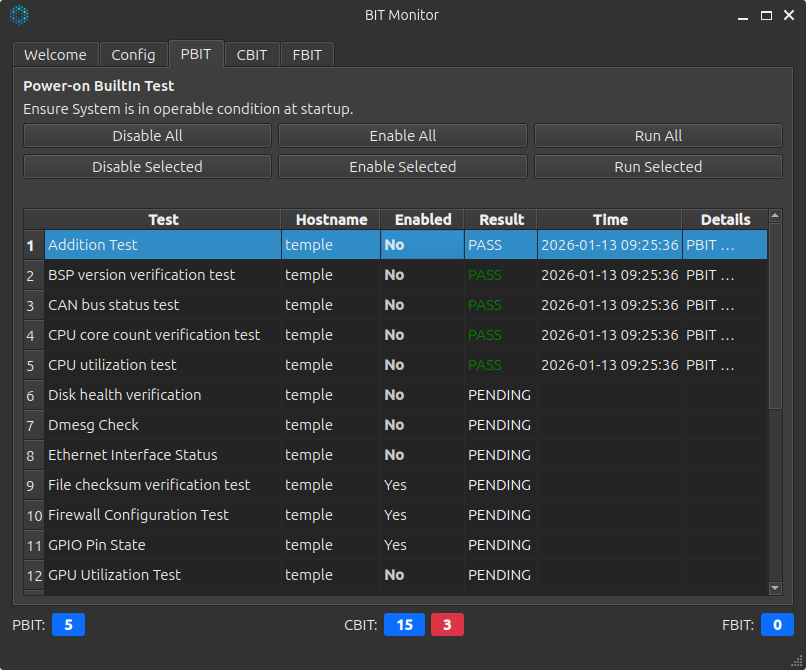Click the vertical scrollbar handle of the table
This screenshot has width=806, height=670.
(775, 315)
